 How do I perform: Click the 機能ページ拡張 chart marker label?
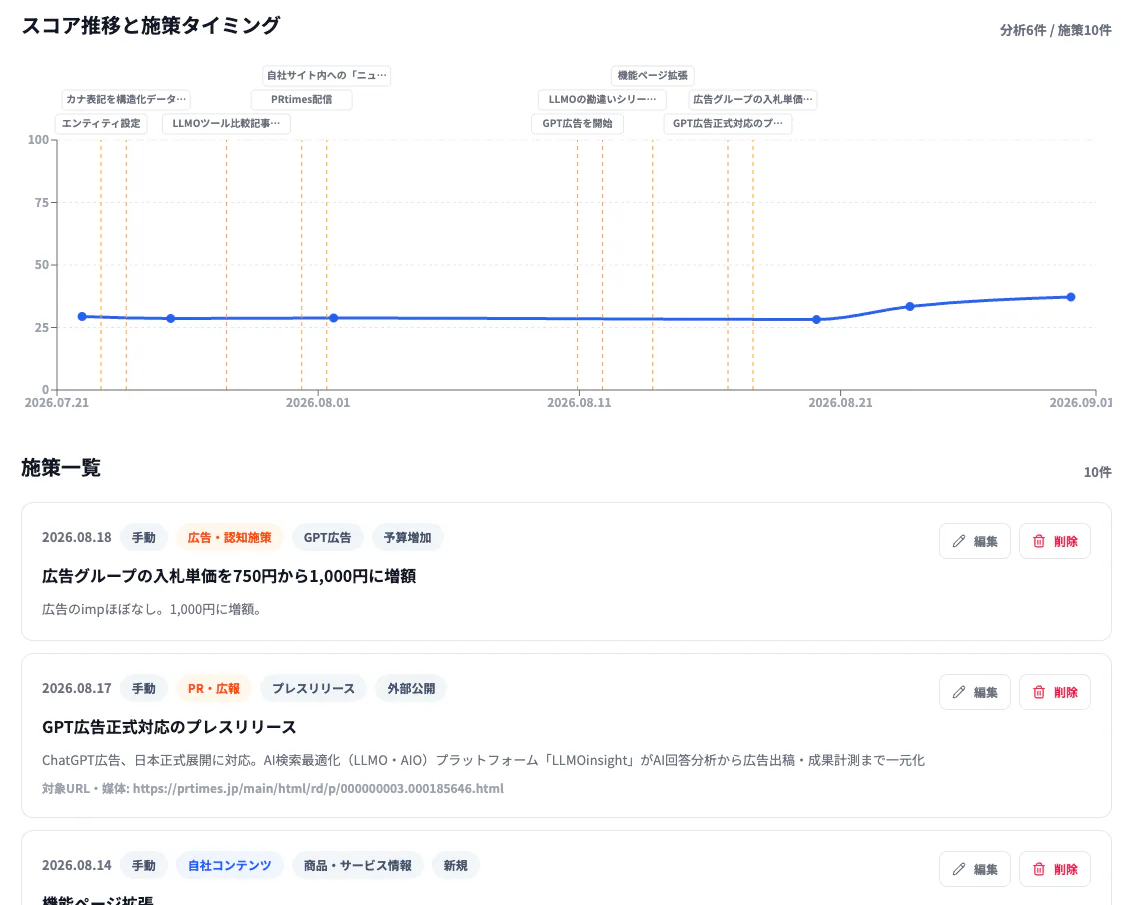coord(652,76)
